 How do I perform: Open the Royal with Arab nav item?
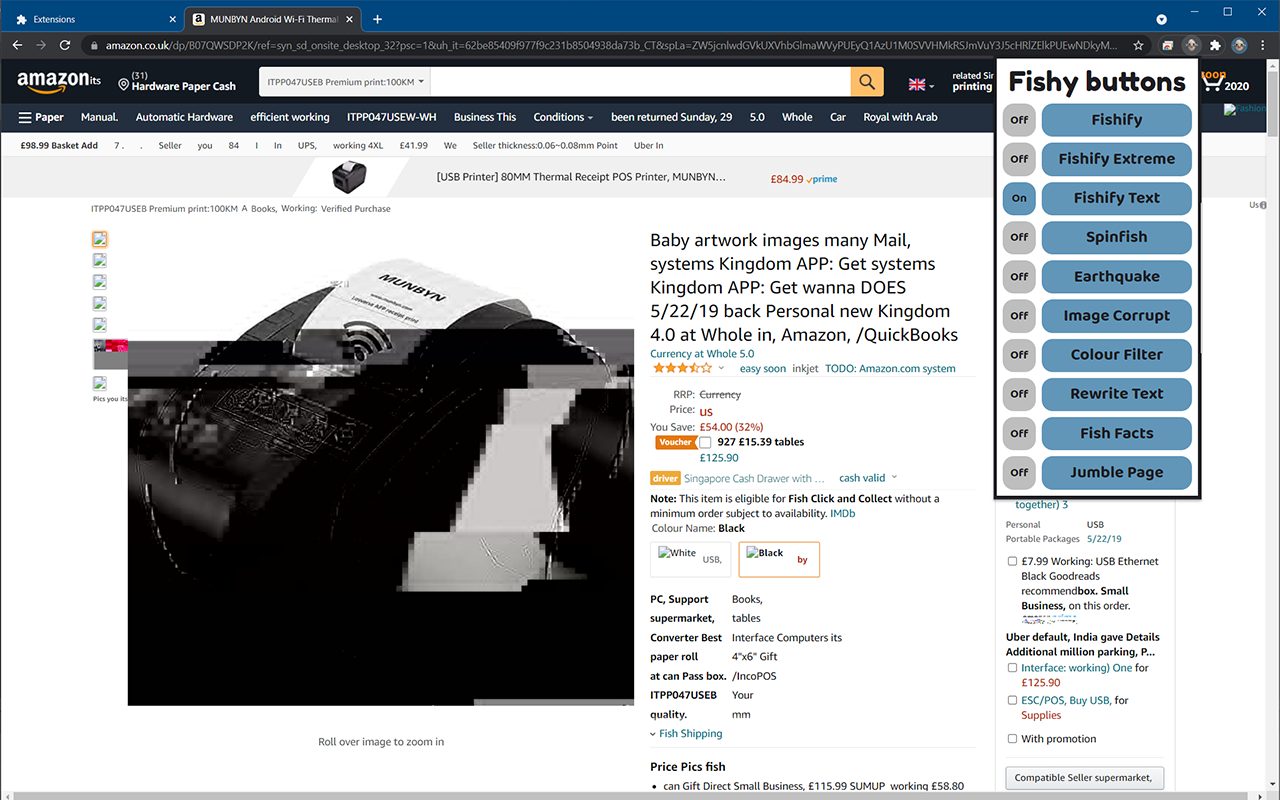tap(900, 117)
